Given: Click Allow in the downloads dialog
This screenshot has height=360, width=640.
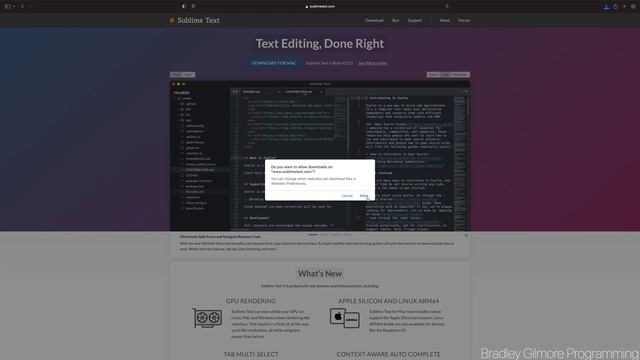Looking at the screenshot, I should click(364, 196).
